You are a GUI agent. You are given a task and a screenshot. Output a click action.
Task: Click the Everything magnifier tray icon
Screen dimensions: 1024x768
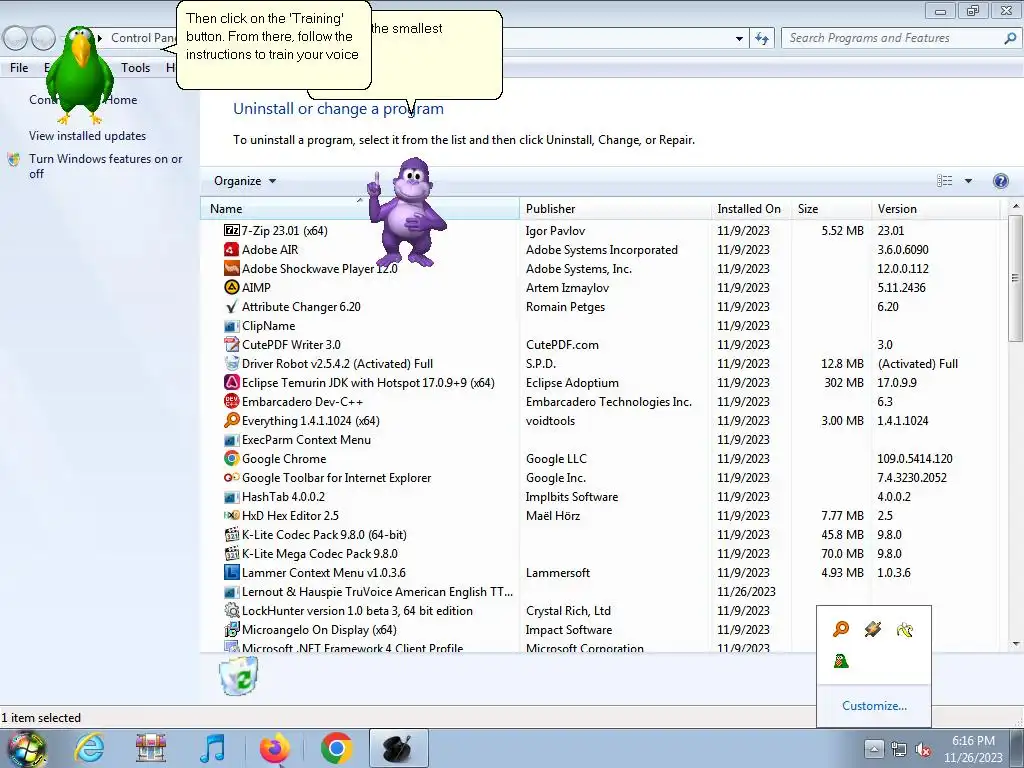tap(841, 629)
